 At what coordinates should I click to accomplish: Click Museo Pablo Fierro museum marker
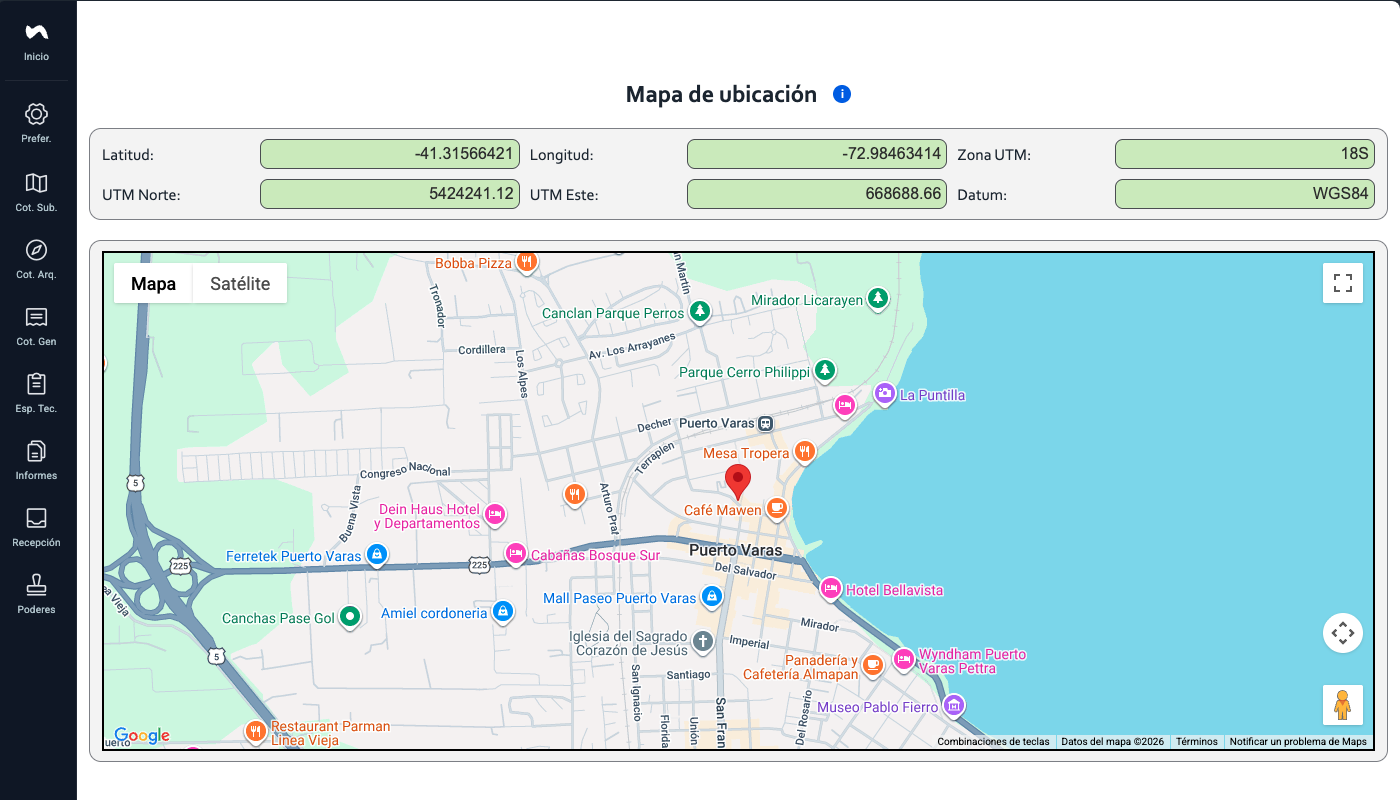954,706
